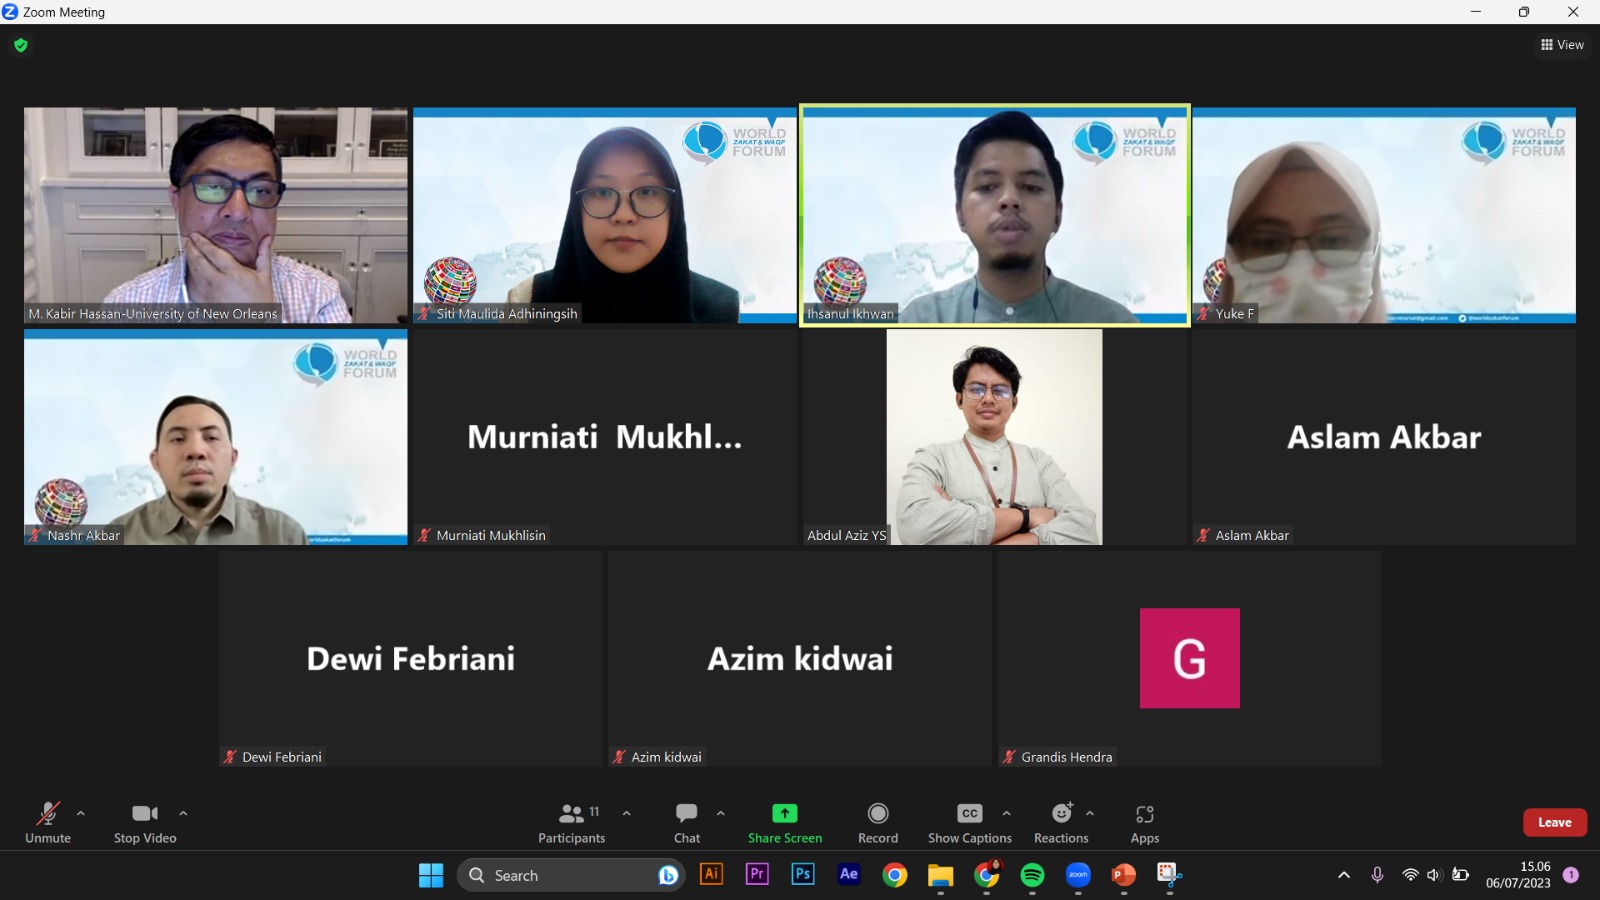Viewport: 1600px width, 900px height.
Task: Start sharing with Share Screen
Action: pyautogui.click(x=785, y=822)
